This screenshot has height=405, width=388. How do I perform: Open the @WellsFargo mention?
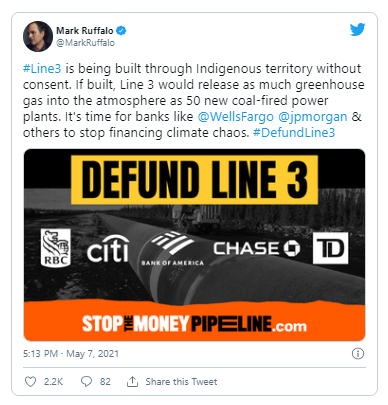235,117
